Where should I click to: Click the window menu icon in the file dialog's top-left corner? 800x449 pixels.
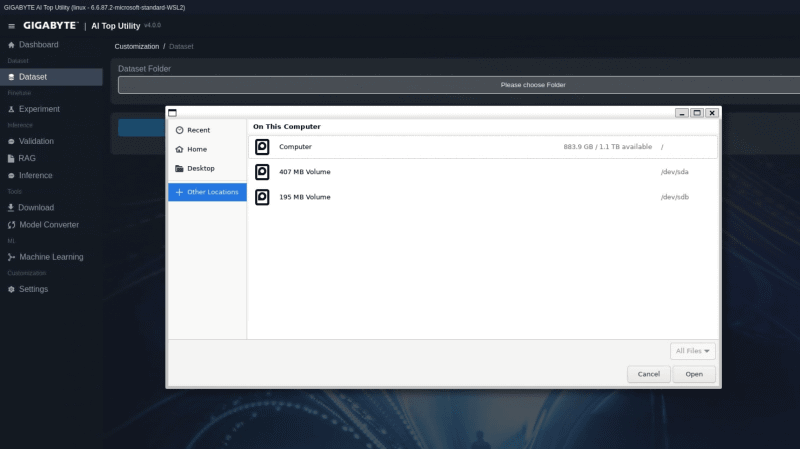coord(172,113)
